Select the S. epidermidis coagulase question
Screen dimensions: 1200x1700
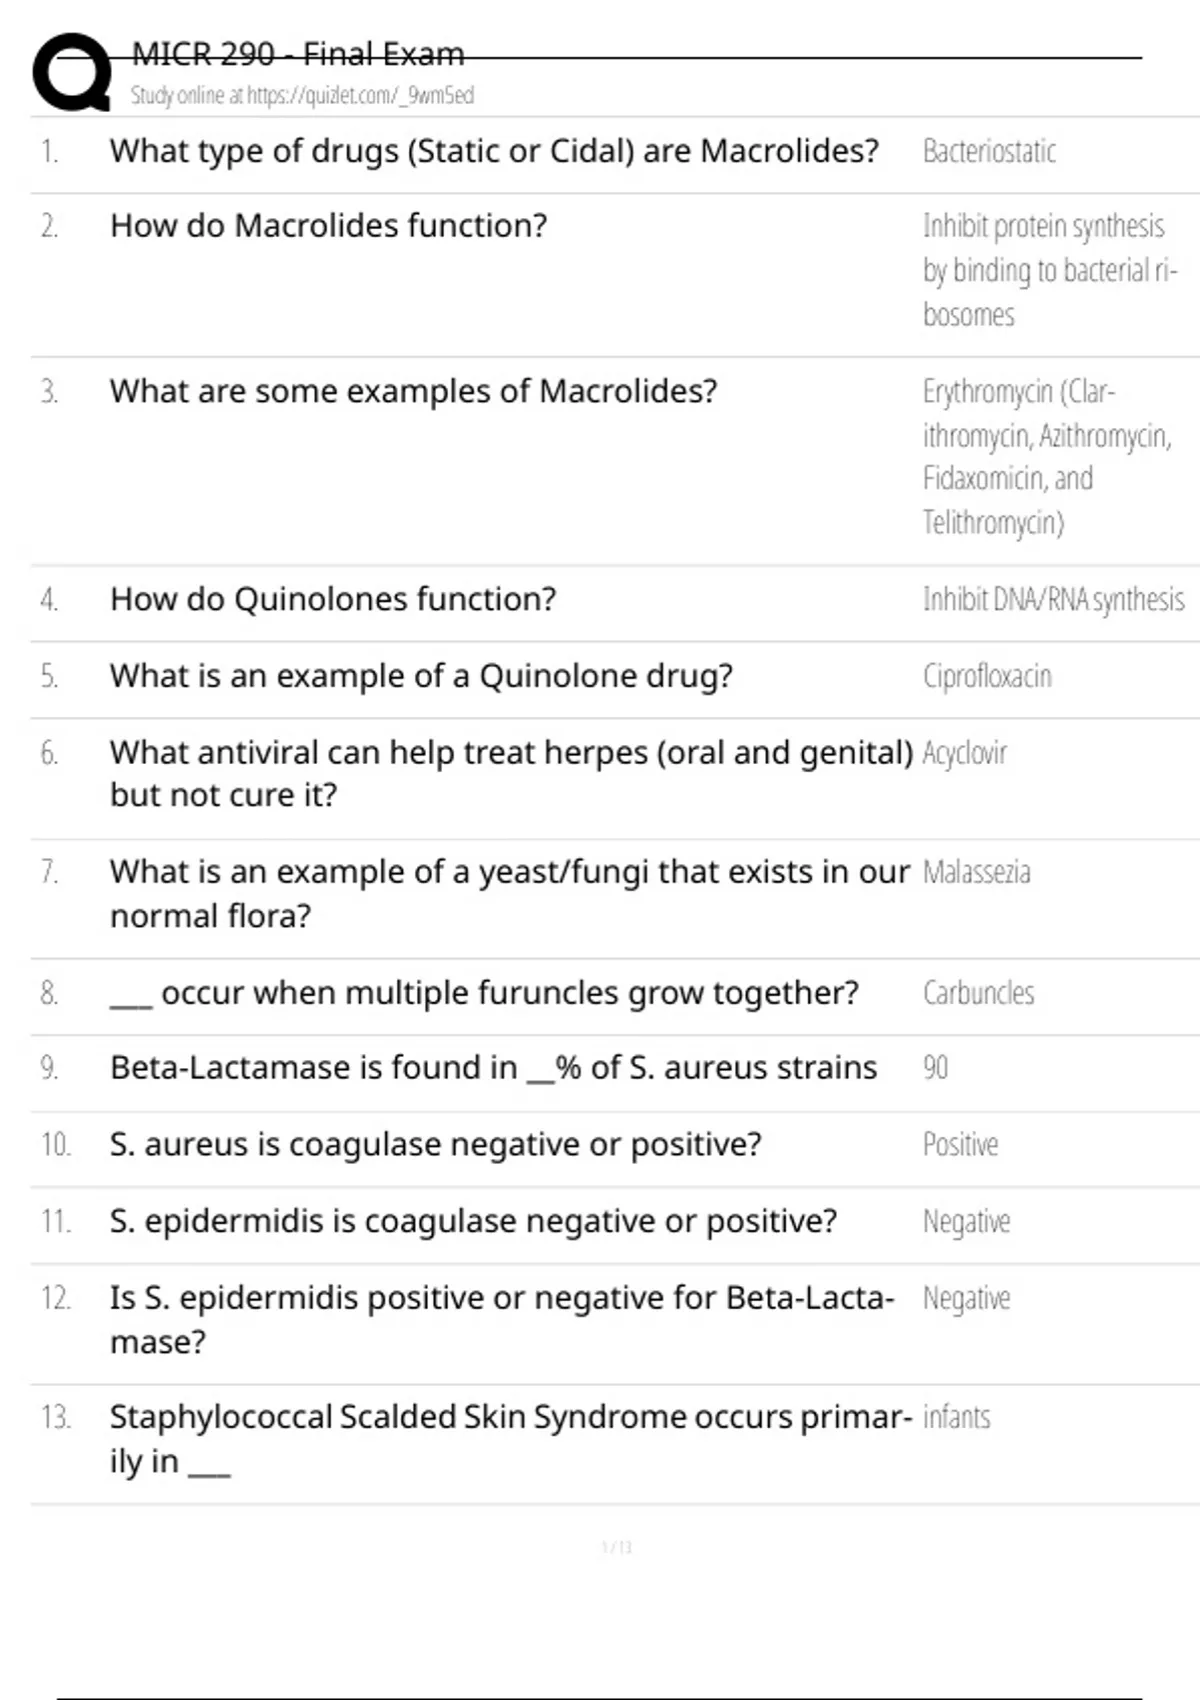pos(473,1221)
